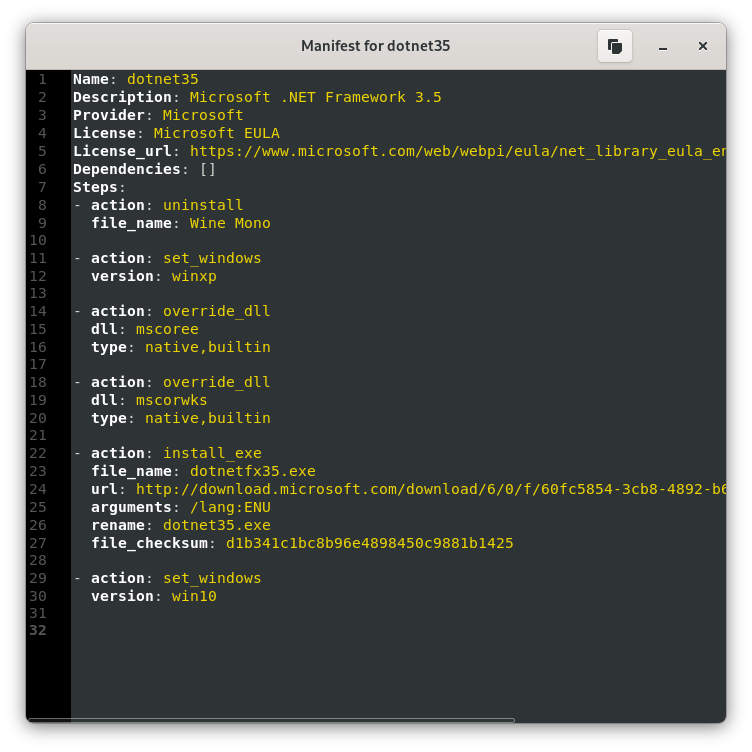Click 'mscorwks' dll value
752x752 pixels.
[172, 400]
